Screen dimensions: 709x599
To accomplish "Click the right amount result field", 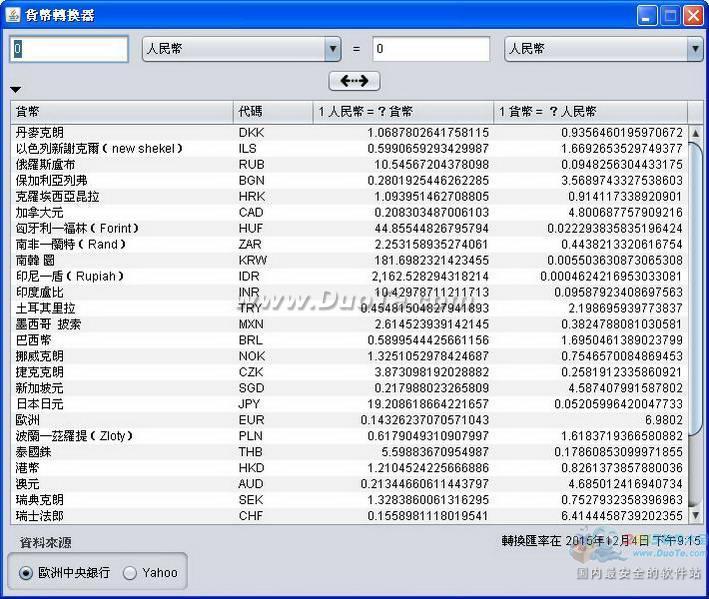I will coord(431,48).
